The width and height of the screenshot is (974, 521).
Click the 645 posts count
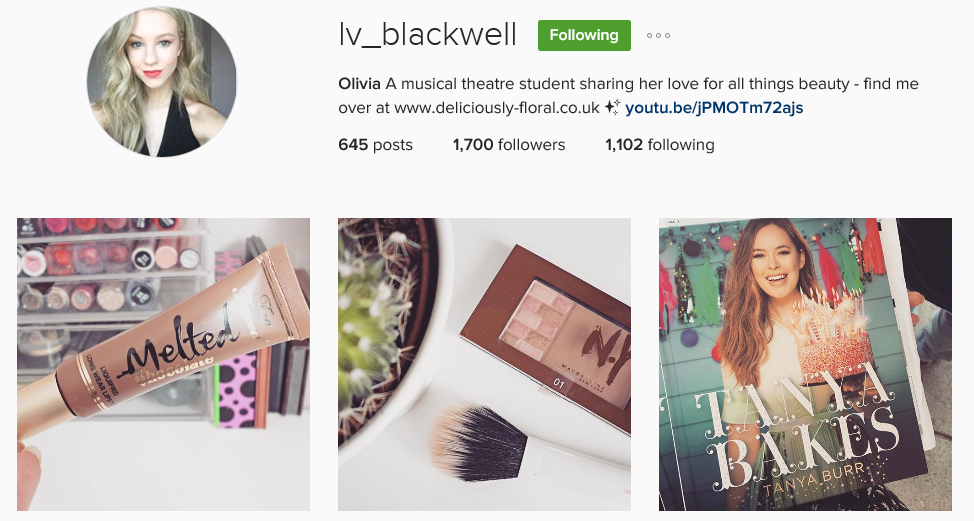[x=375, y=145]
